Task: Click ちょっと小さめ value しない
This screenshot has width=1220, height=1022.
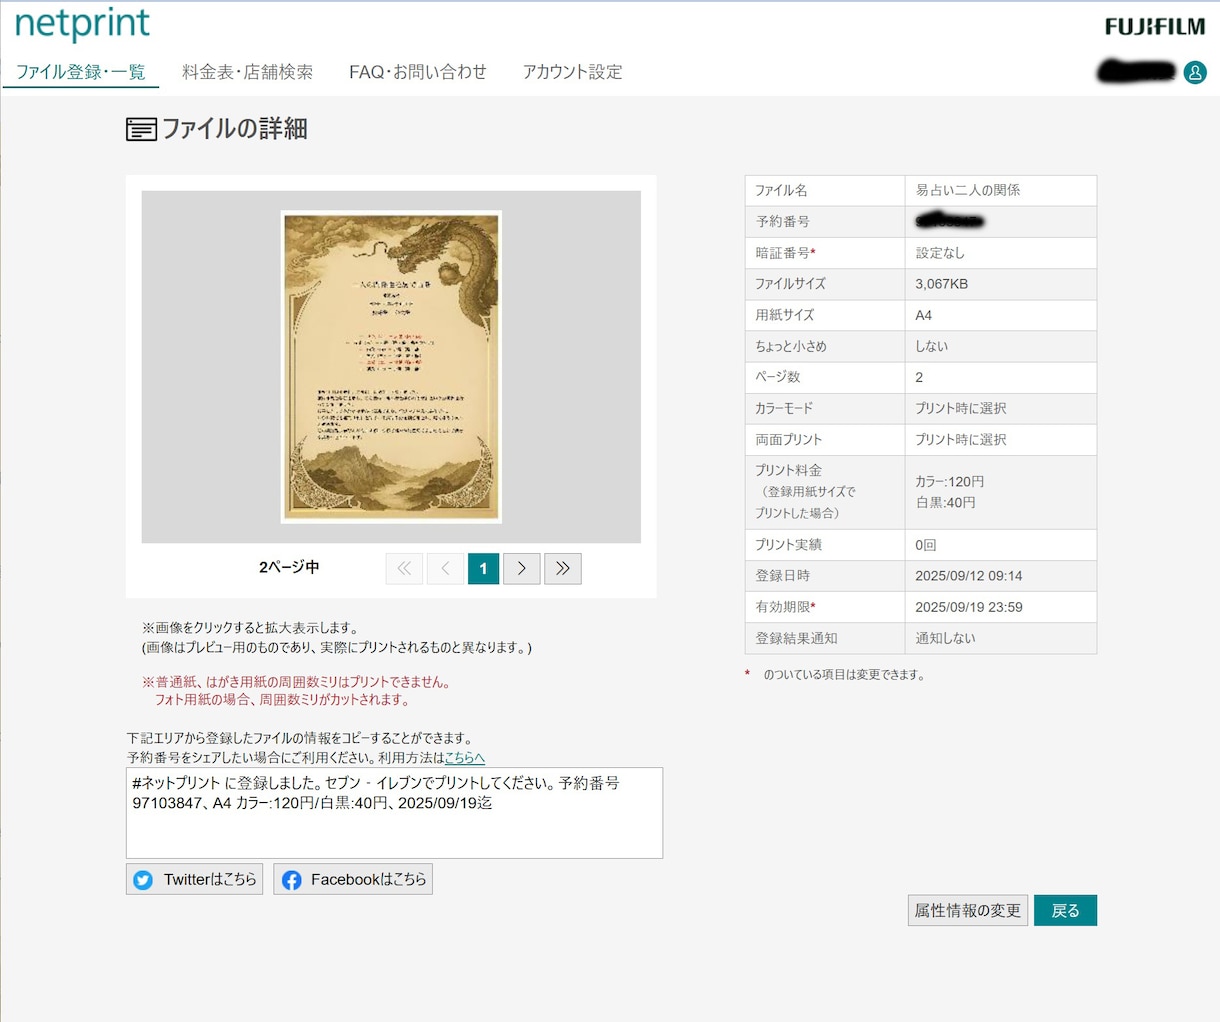Action: 932,346
